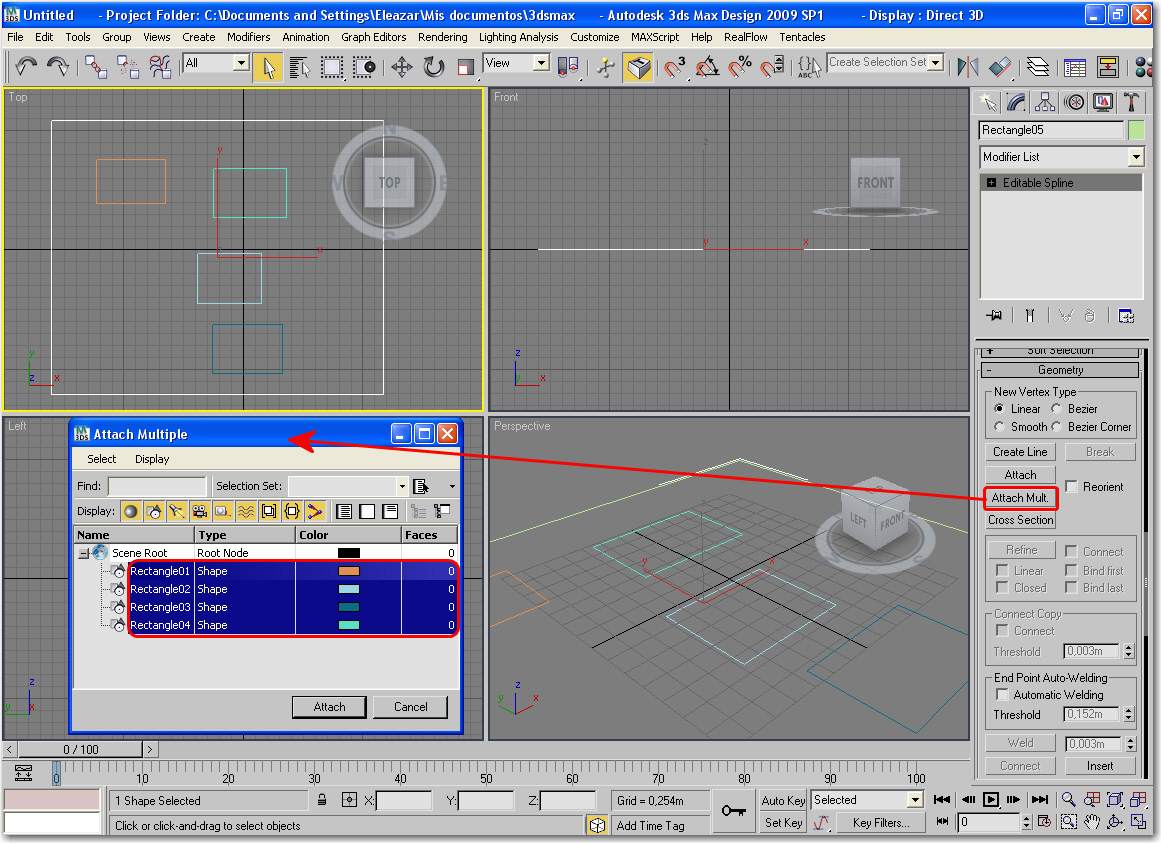The height and width of the screenshot is (843, 1161).
Task: Toggle Display Space Warps filter icon
Action: 246,511
